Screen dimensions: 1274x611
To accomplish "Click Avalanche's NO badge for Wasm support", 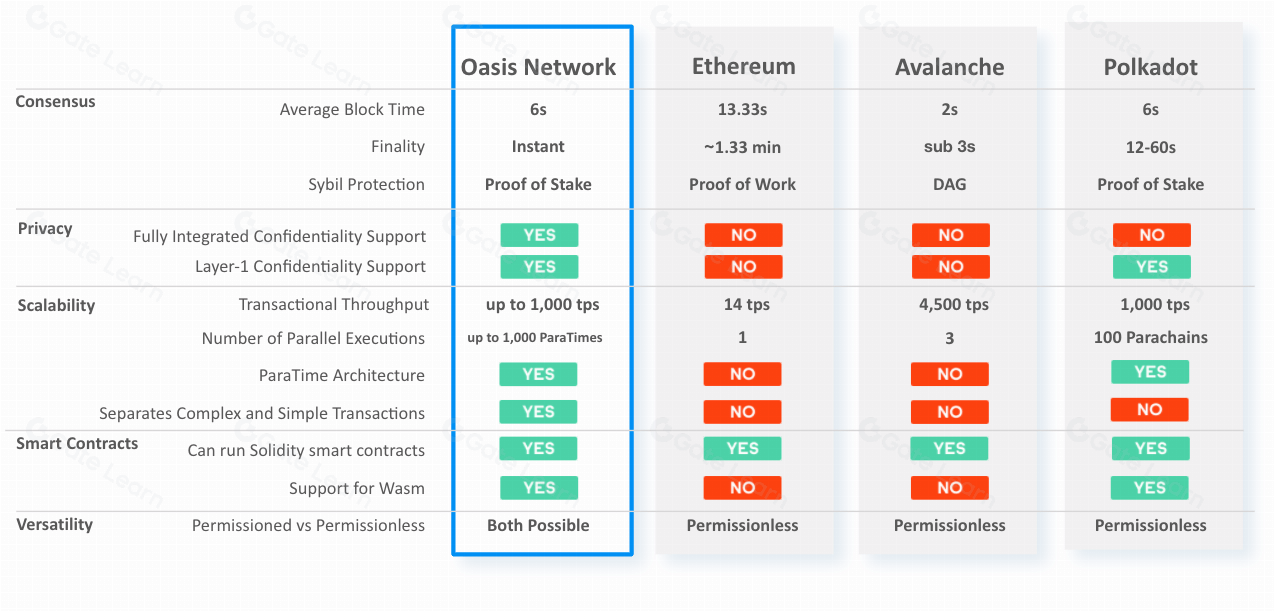I will [949, 488].
